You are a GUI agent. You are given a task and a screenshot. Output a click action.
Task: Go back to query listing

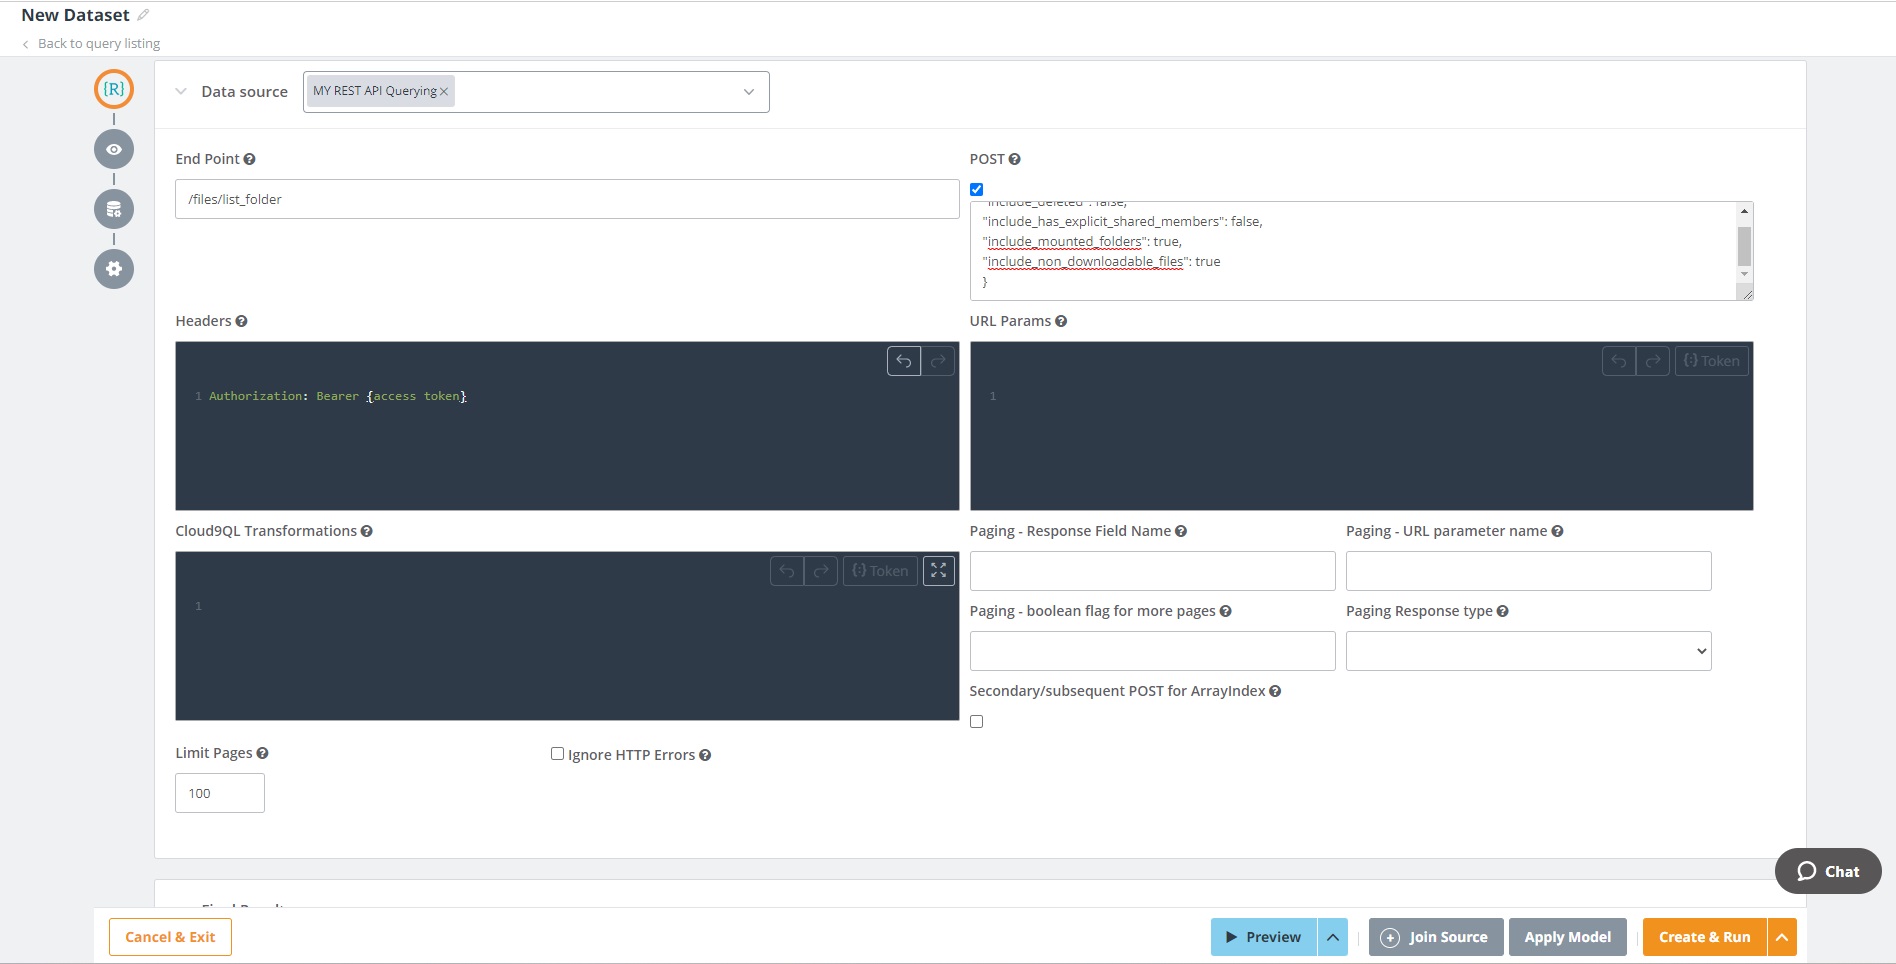point(98,43)
